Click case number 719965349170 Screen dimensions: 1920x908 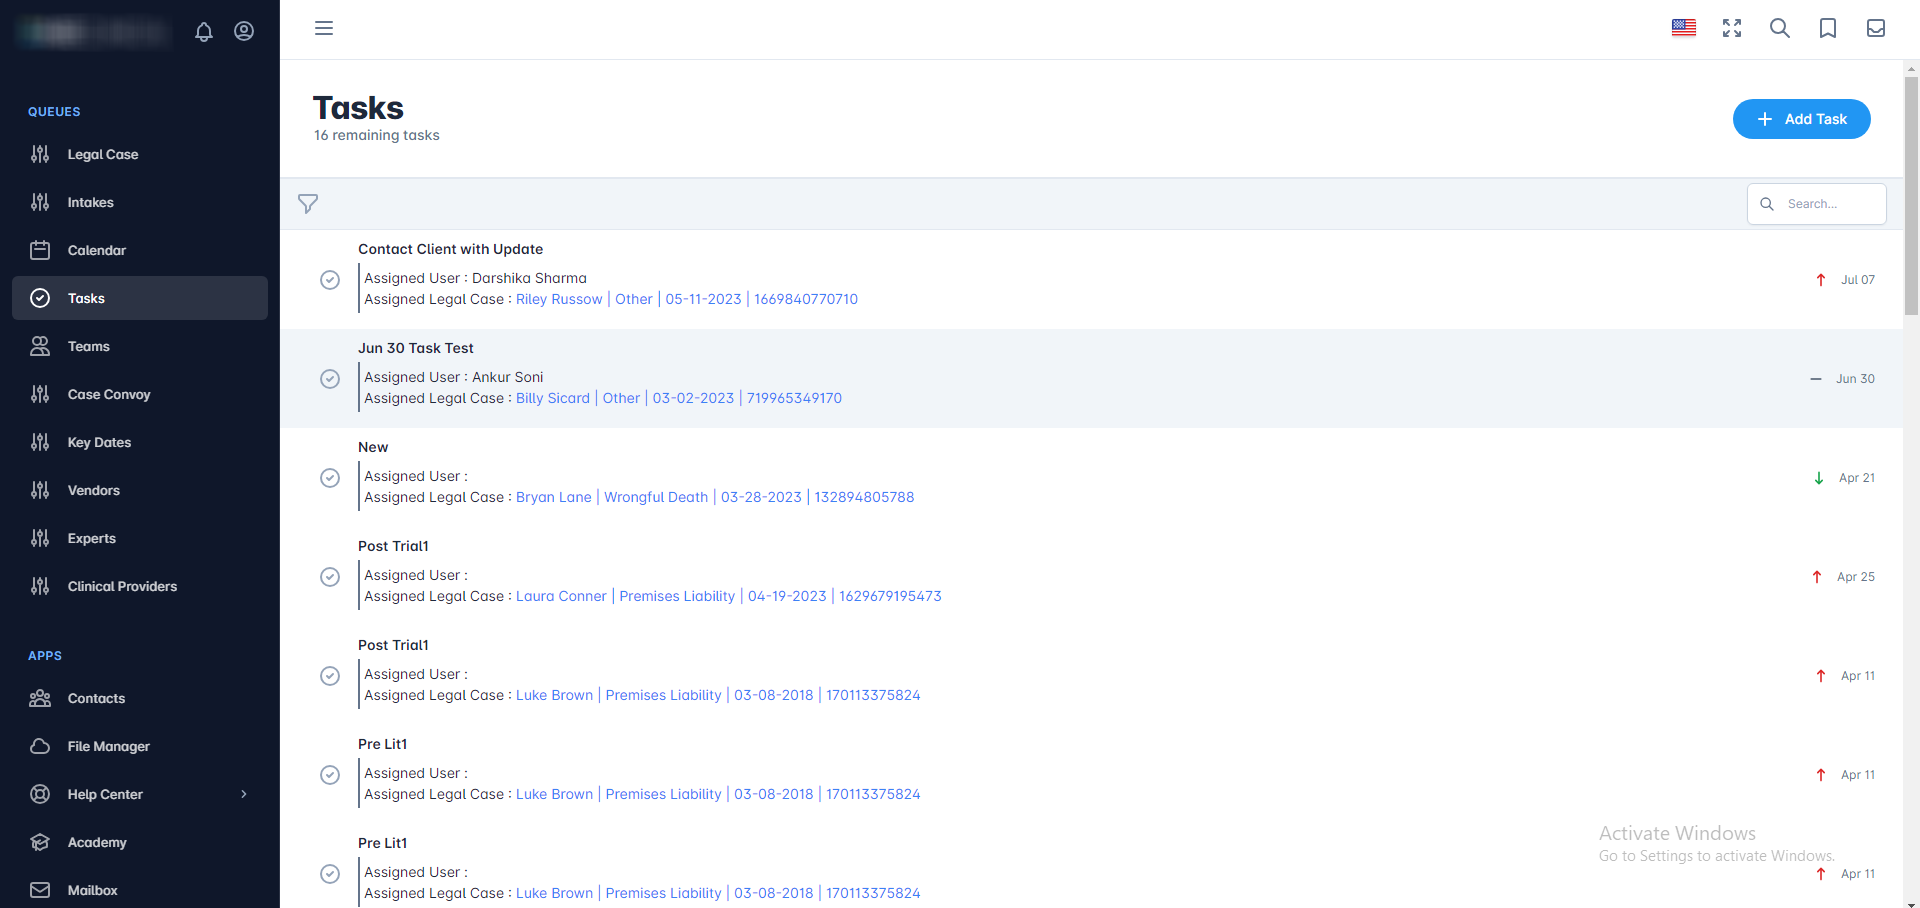pyautogui.click(x=794, y=398)
